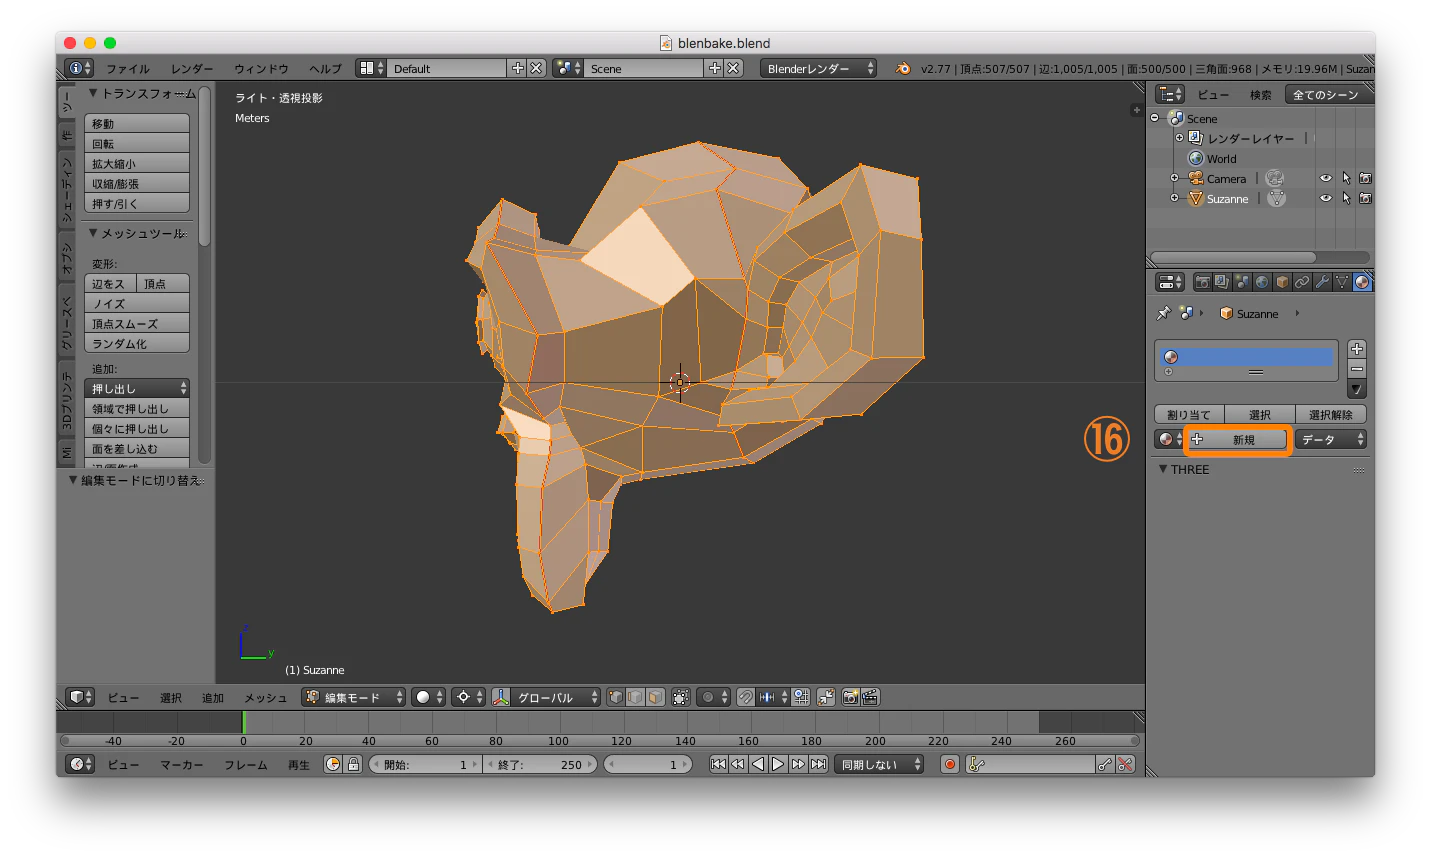Open the Blenderレンダー engine dropdown
This screenshot has width=1431, height=857.
819,69
